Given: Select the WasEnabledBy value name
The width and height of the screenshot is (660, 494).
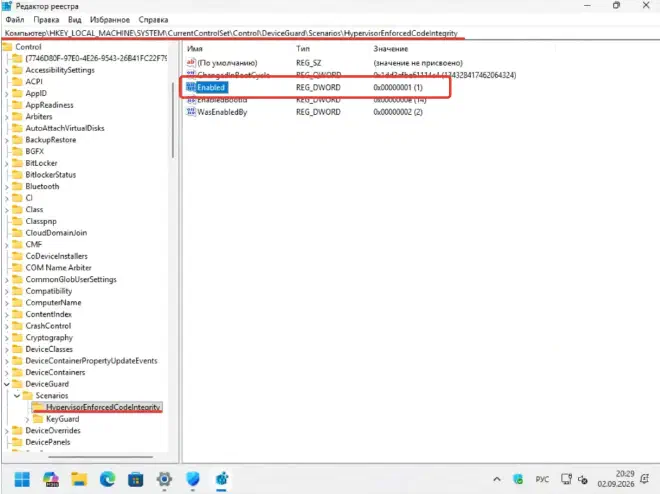Looking at the screenshot, I should [x=222, y=112].
